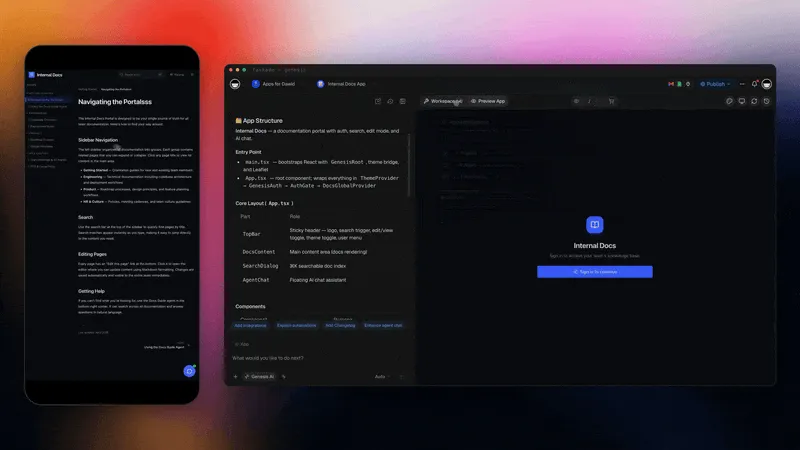This screenshot has width=800, height=450.
Task: Click the 'Editing Pages' heading in phone
Action: point(92,254)
